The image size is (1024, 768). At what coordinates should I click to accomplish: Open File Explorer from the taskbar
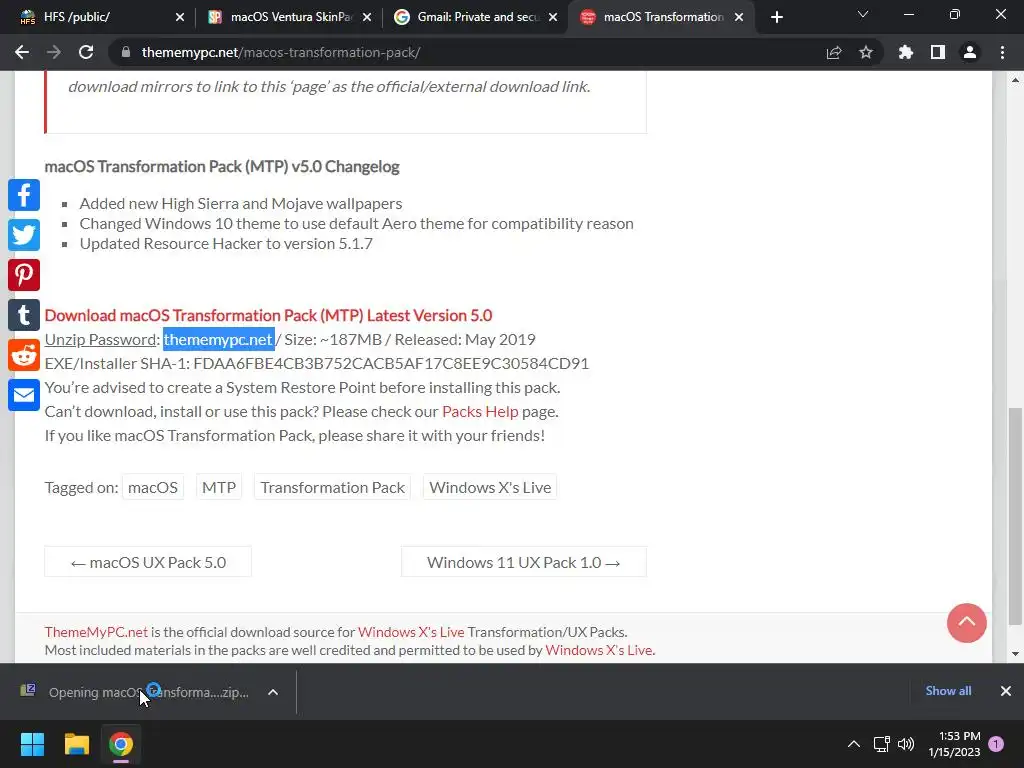(76, 744)
